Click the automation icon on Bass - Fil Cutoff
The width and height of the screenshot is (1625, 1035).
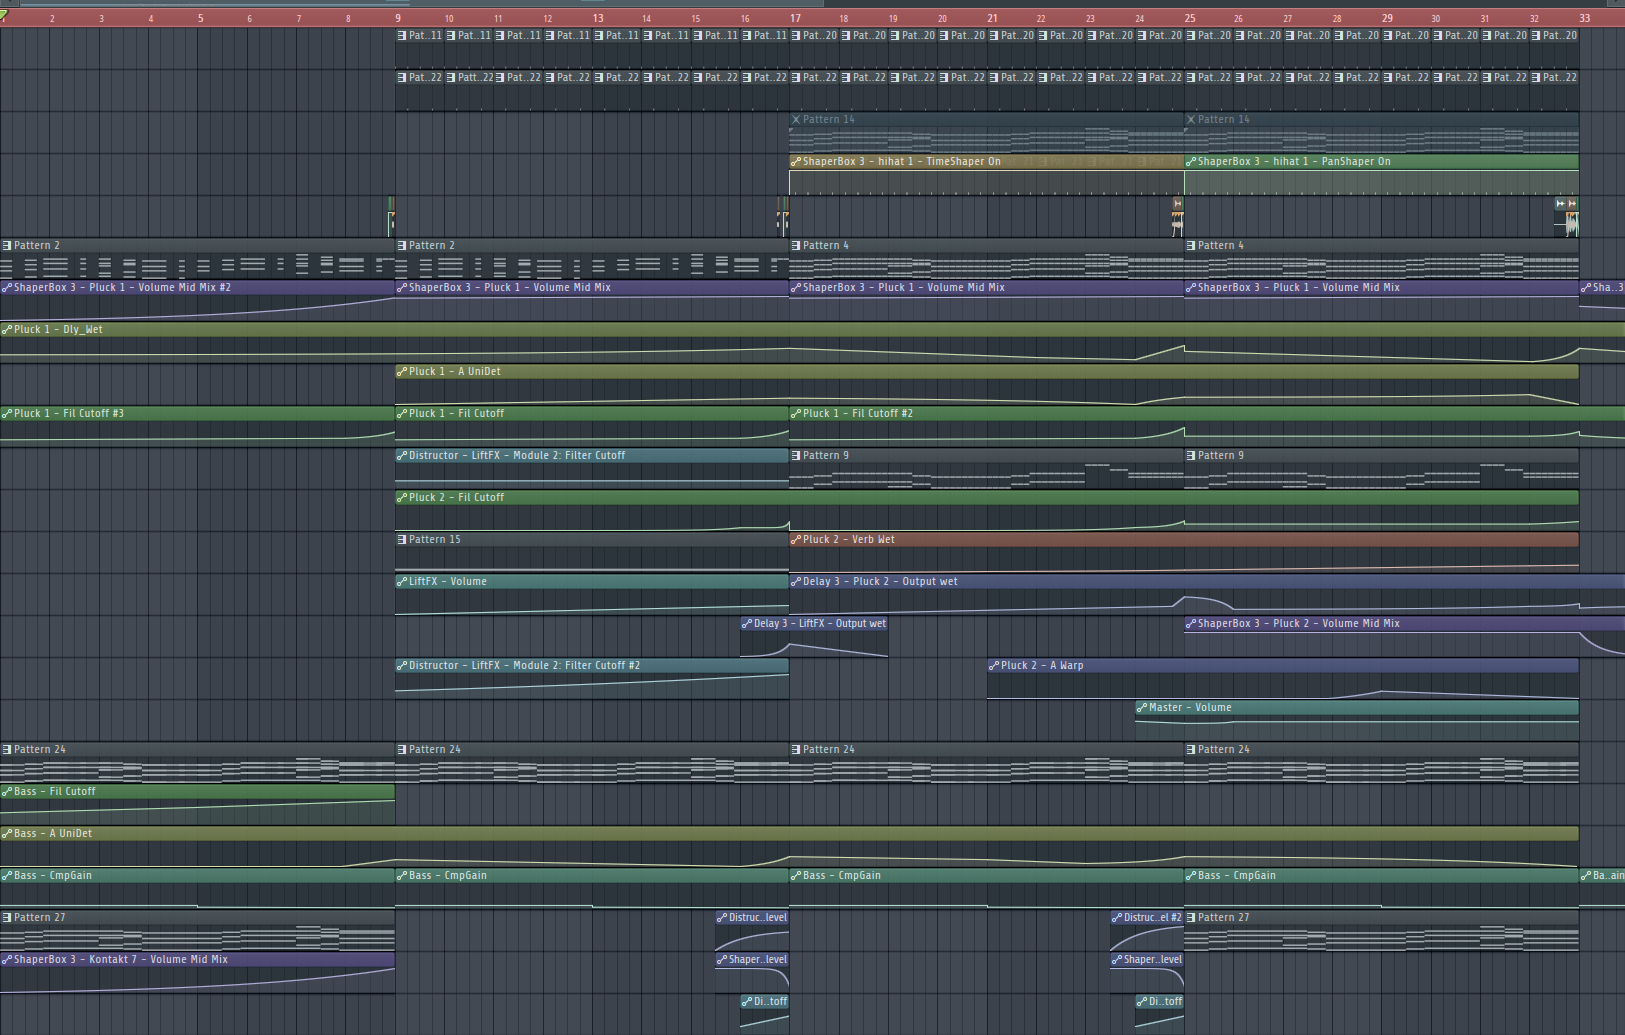7,791
